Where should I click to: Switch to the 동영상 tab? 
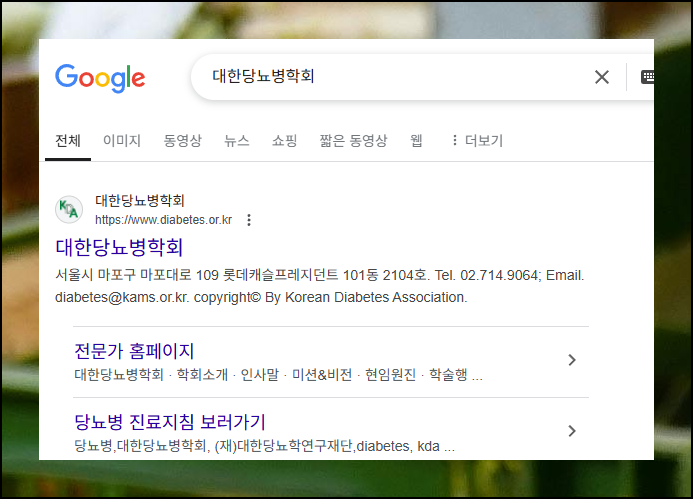tap(183, 141)
